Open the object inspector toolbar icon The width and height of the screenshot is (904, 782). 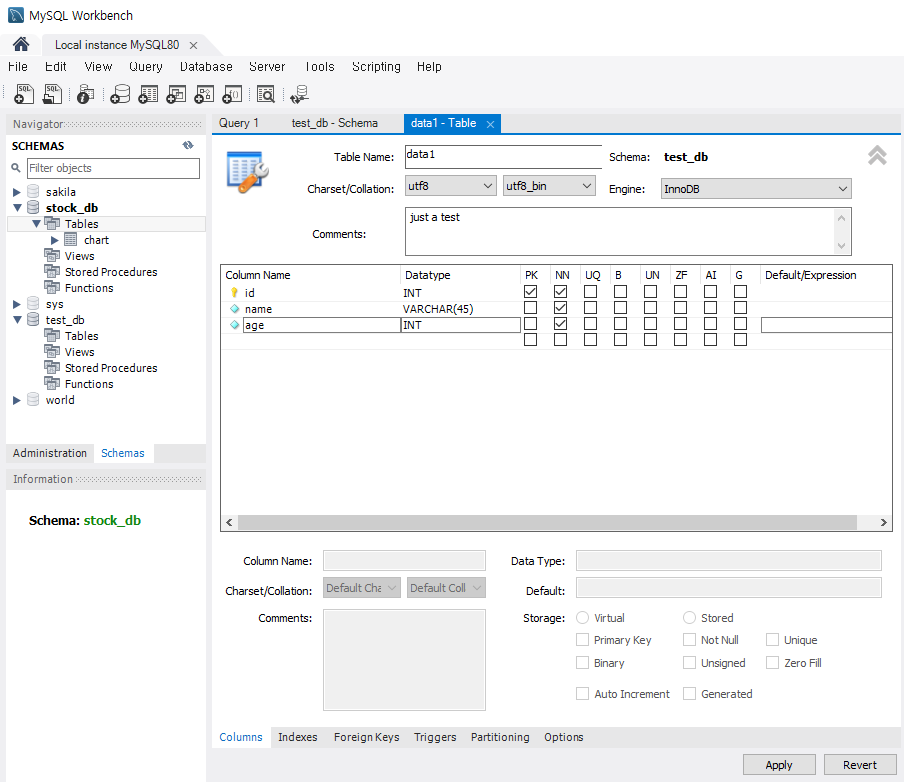click(x=85, y=94)
